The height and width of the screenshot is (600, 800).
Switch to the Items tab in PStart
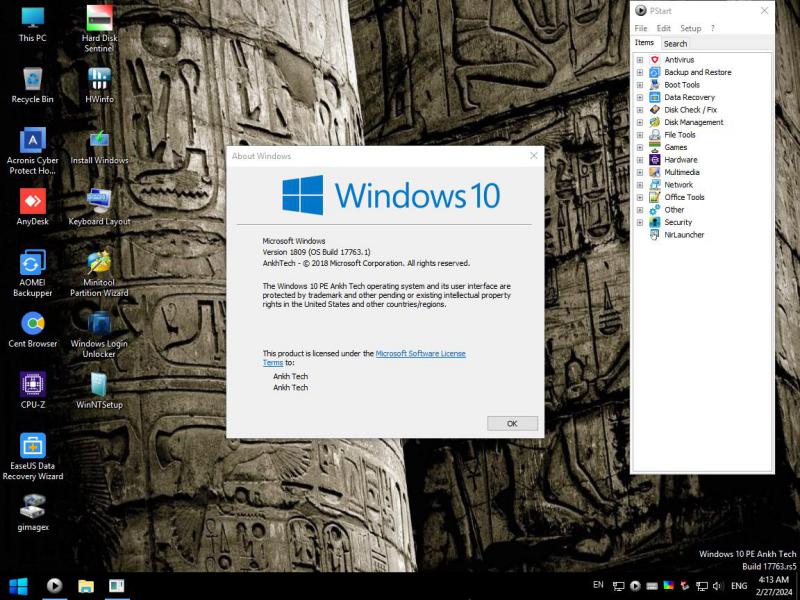[644, 43]
